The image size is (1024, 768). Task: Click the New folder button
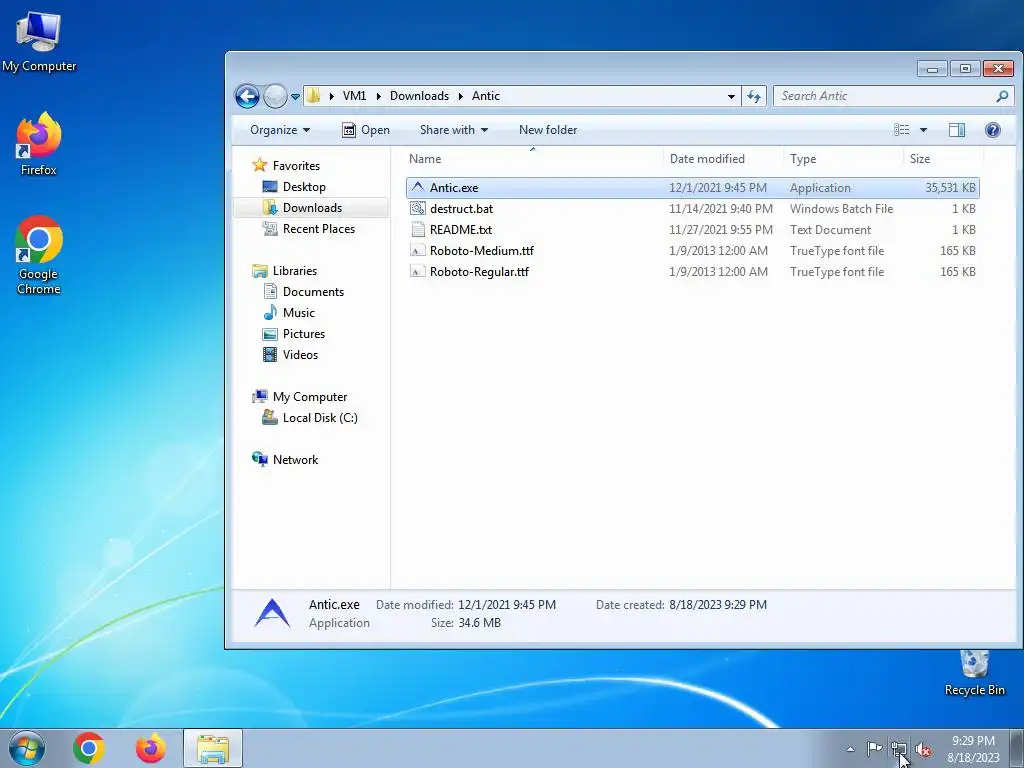pyautogui.click(x=548, y=130)
